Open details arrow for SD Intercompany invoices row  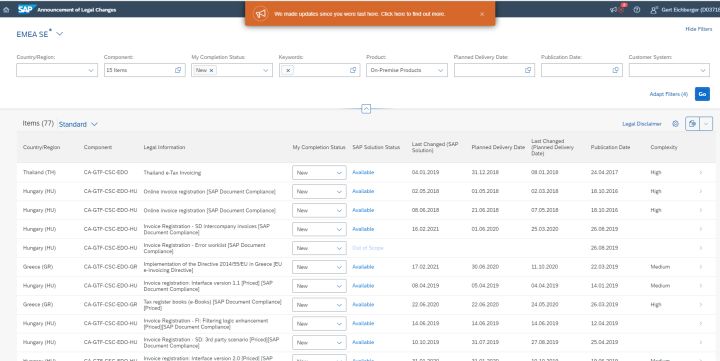[701, 229]
